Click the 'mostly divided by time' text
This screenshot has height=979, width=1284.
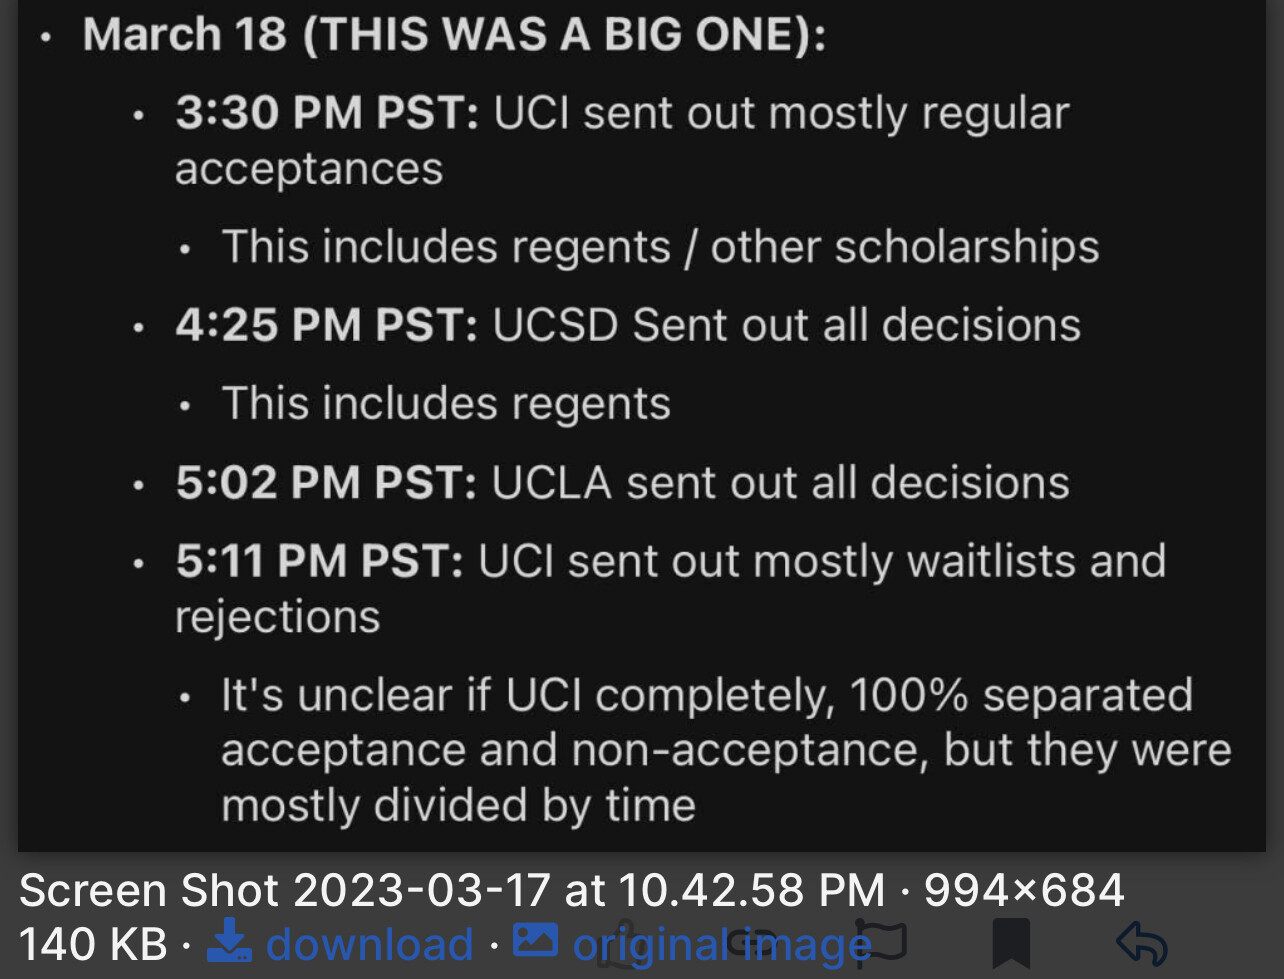coord(458,805)
